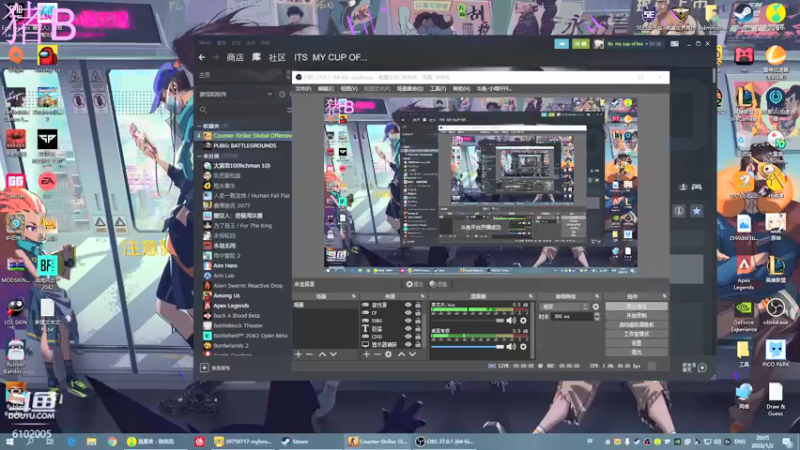Remove source using minus icon in OBS Sources

tap(378, 354)
